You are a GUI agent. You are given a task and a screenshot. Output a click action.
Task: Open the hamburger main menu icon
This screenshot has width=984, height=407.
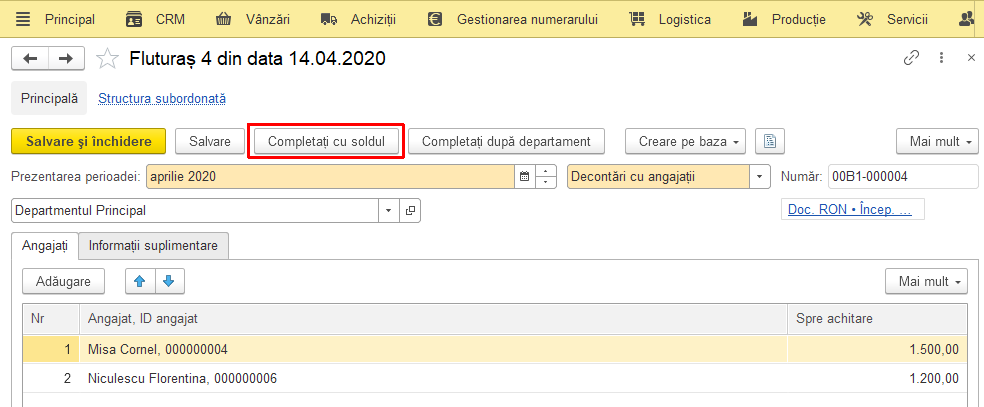click(23, 19)
